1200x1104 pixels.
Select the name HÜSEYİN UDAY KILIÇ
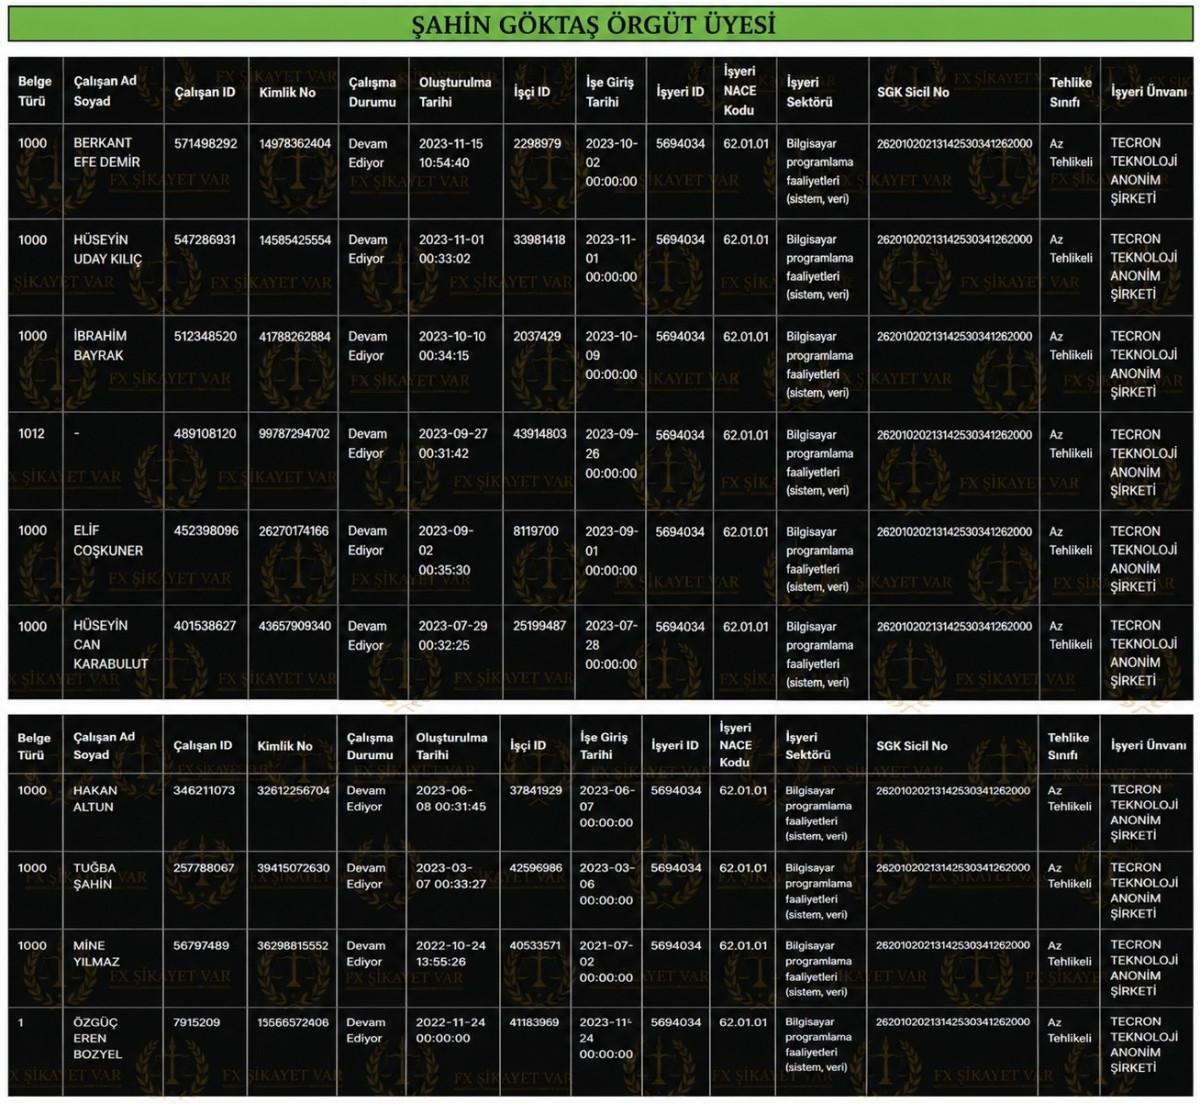pyautogui.click(x=108, y=249)
